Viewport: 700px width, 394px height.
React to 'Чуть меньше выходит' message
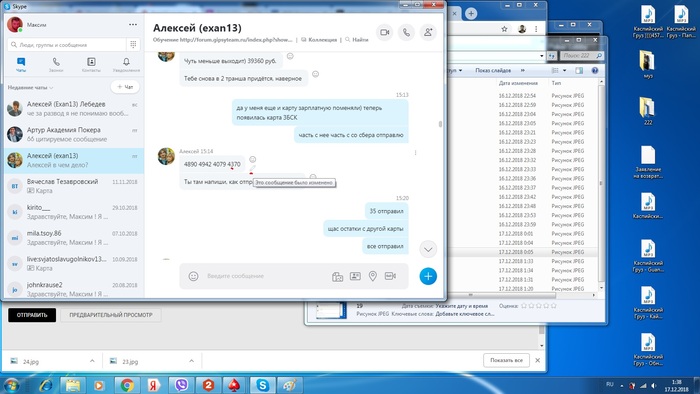point(290,56)
